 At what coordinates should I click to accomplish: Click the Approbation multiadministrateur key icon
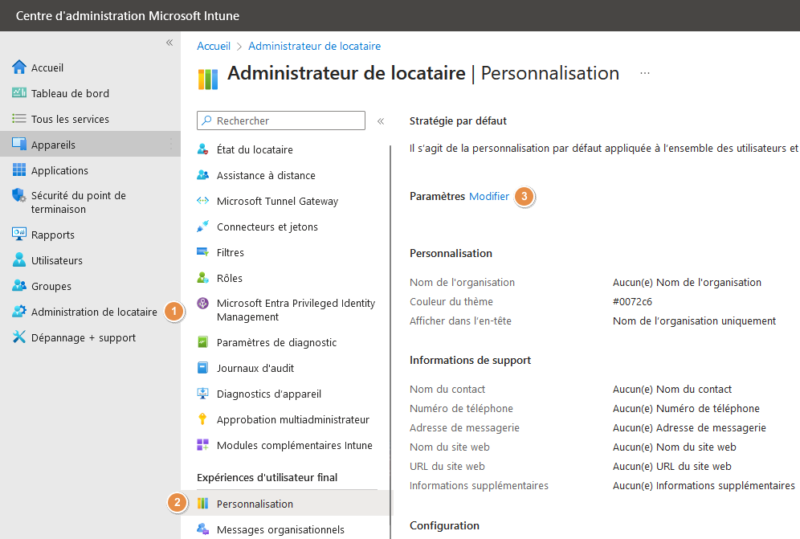(x=203, y=419)
